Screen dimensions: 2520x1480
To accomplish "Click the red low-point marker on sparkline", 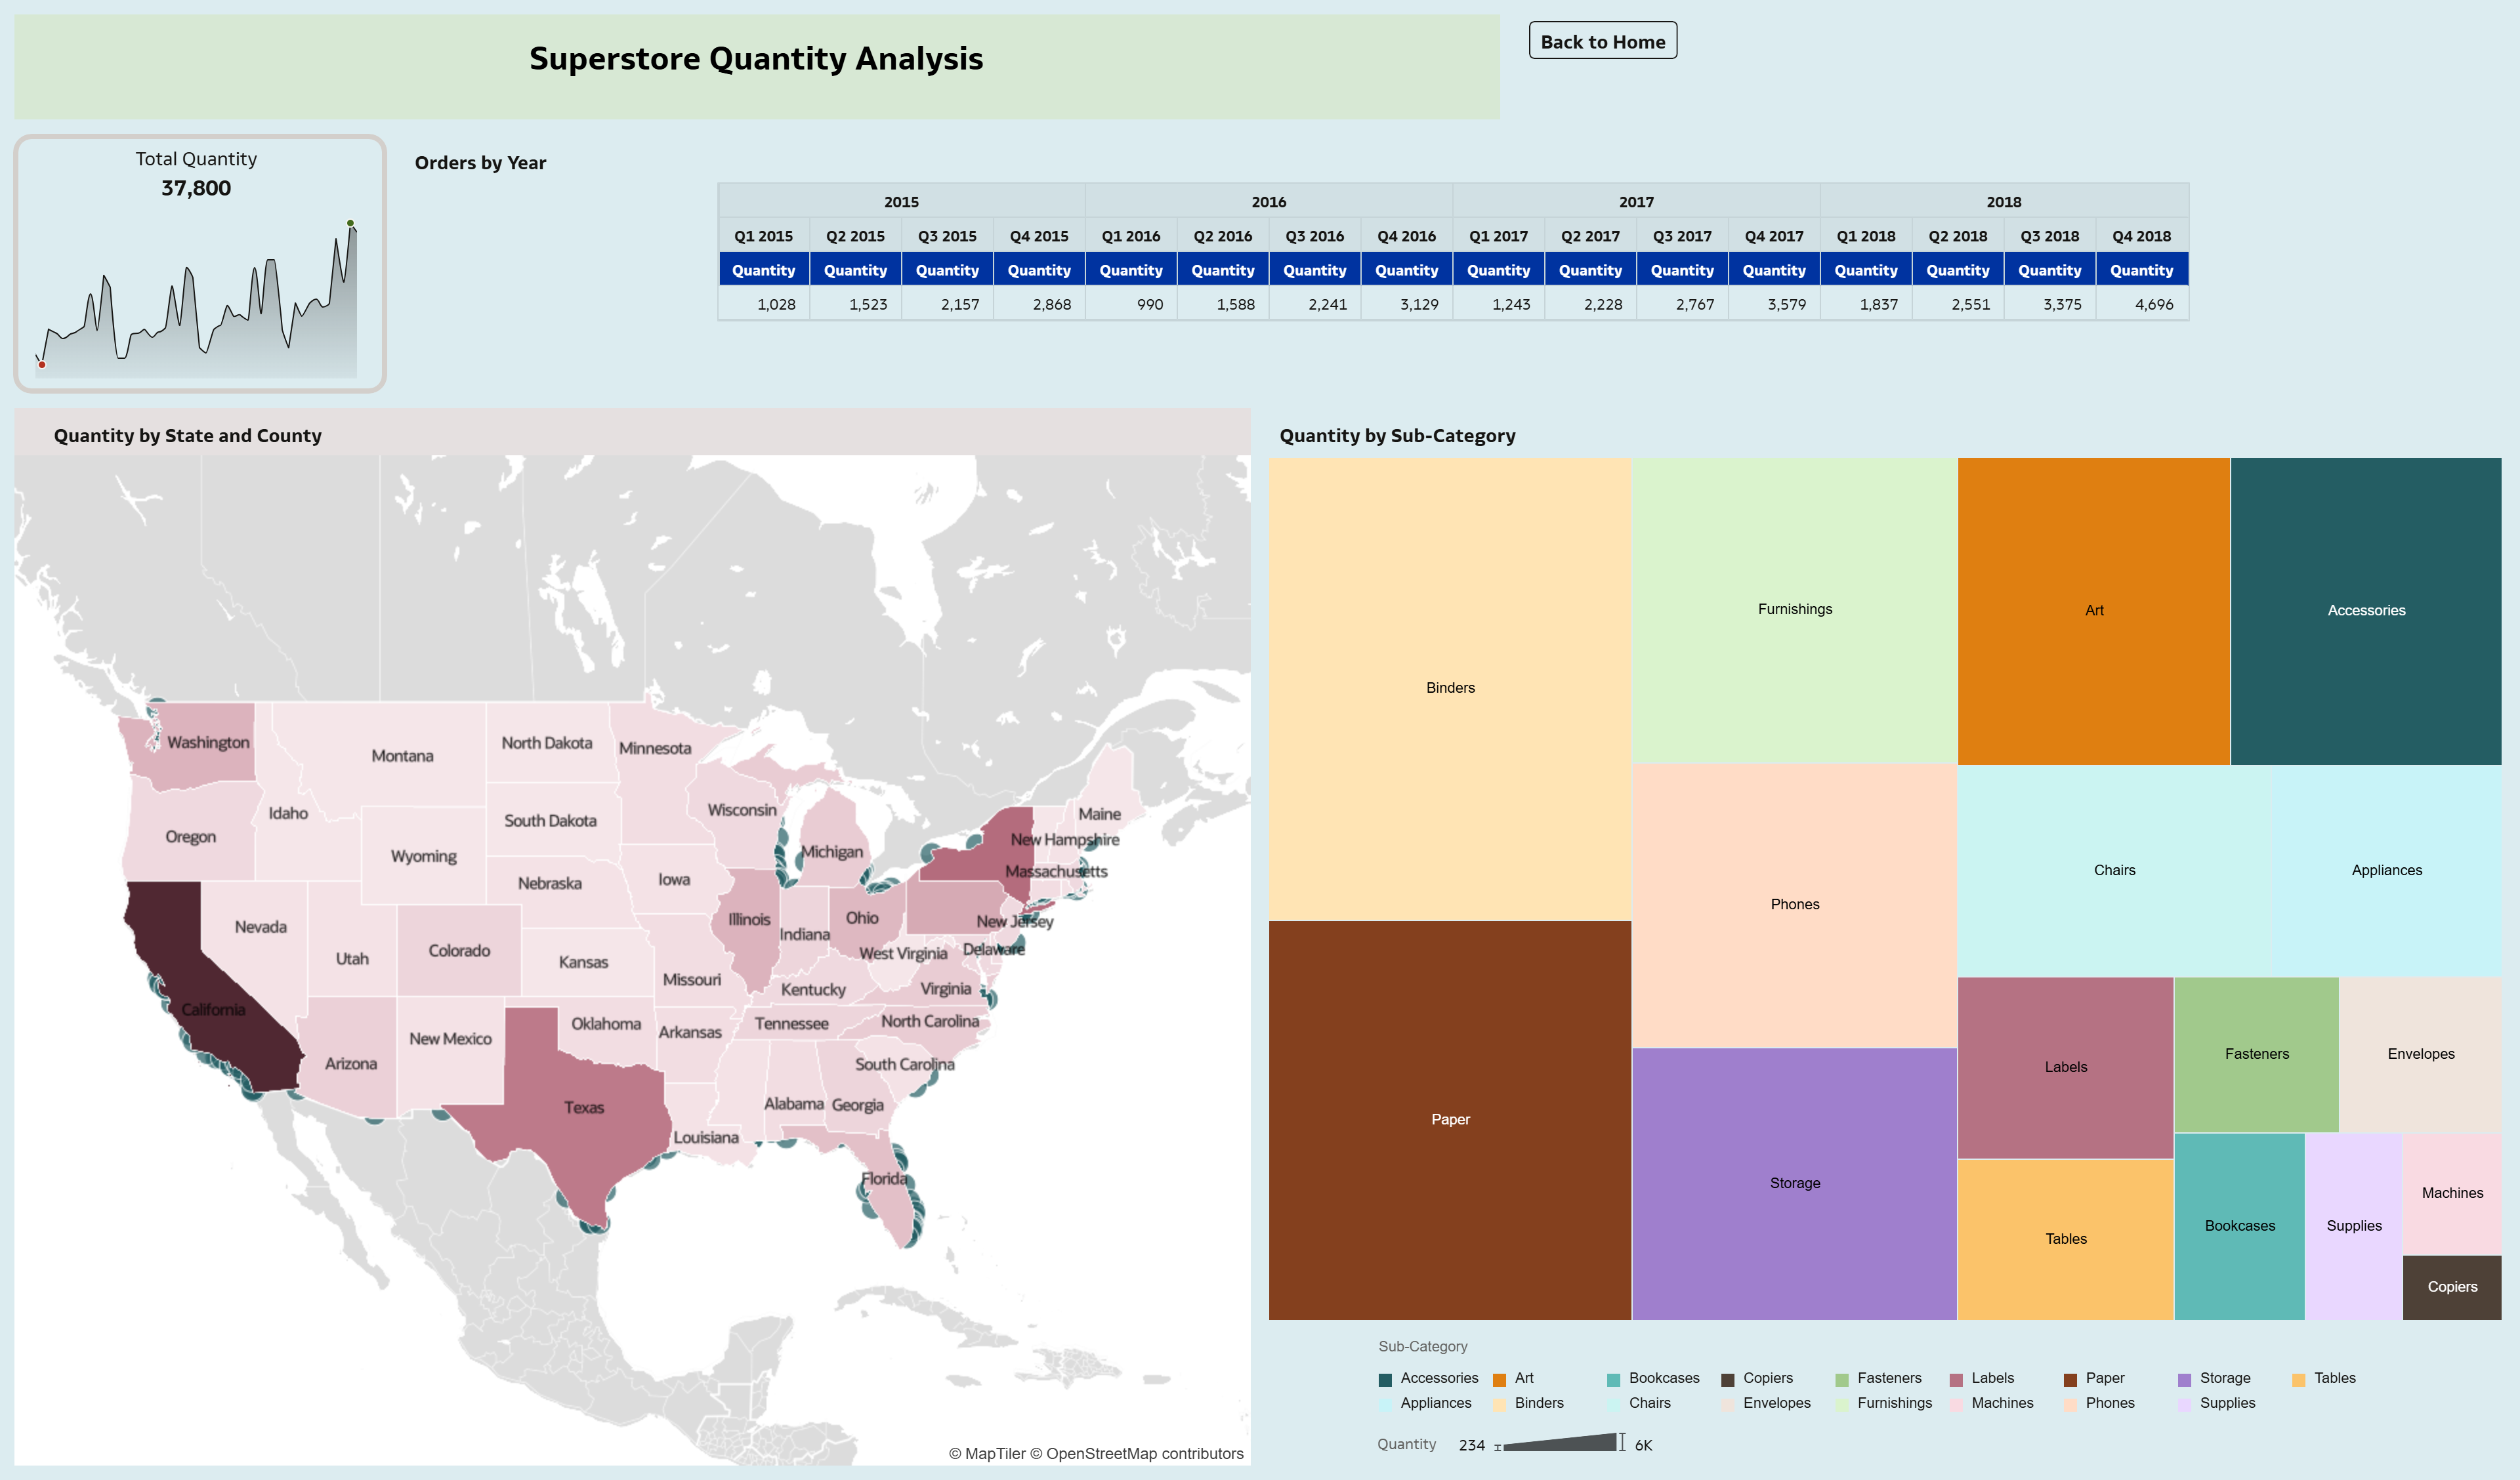I will (42, 365).
